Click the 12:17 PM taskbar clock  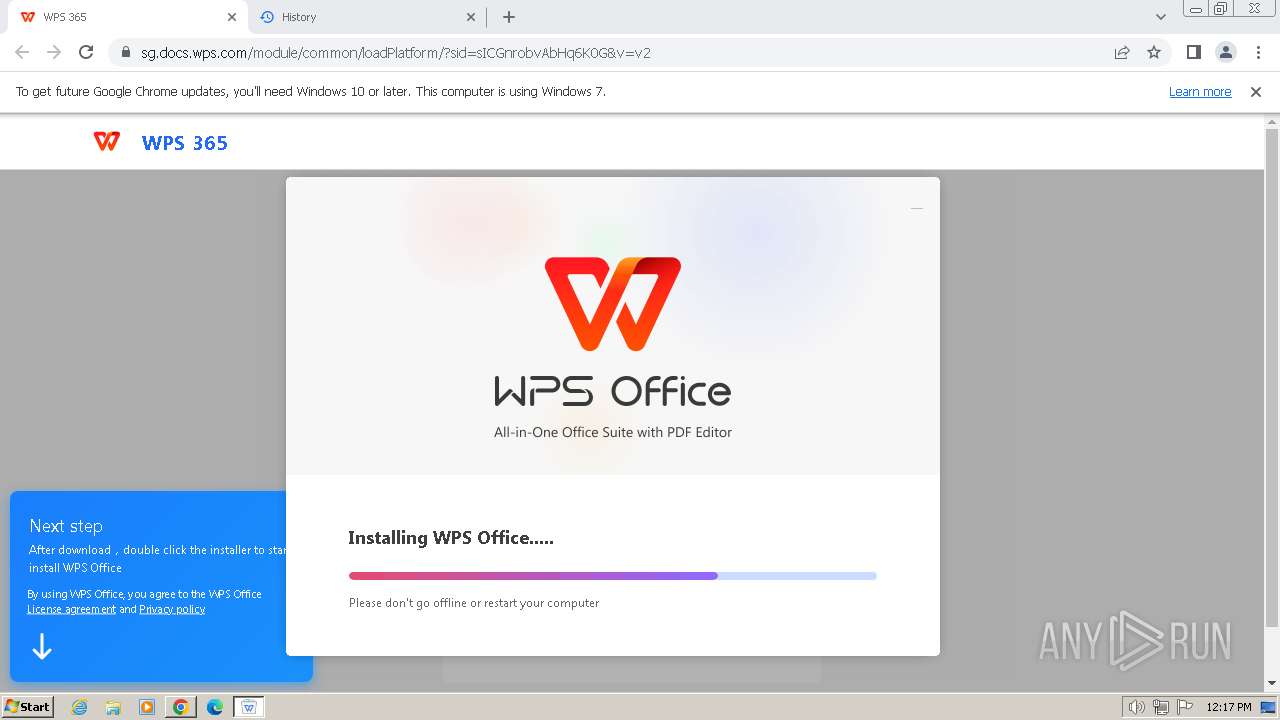pos(1229,707)
